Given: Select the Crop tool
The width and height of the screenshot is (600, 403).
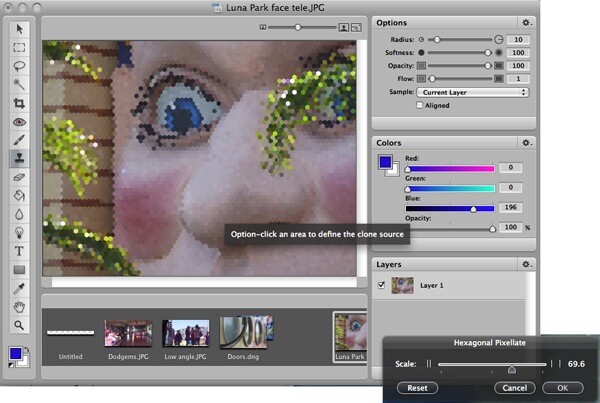Looking at the screenshot, I should [x=19, y=103].
